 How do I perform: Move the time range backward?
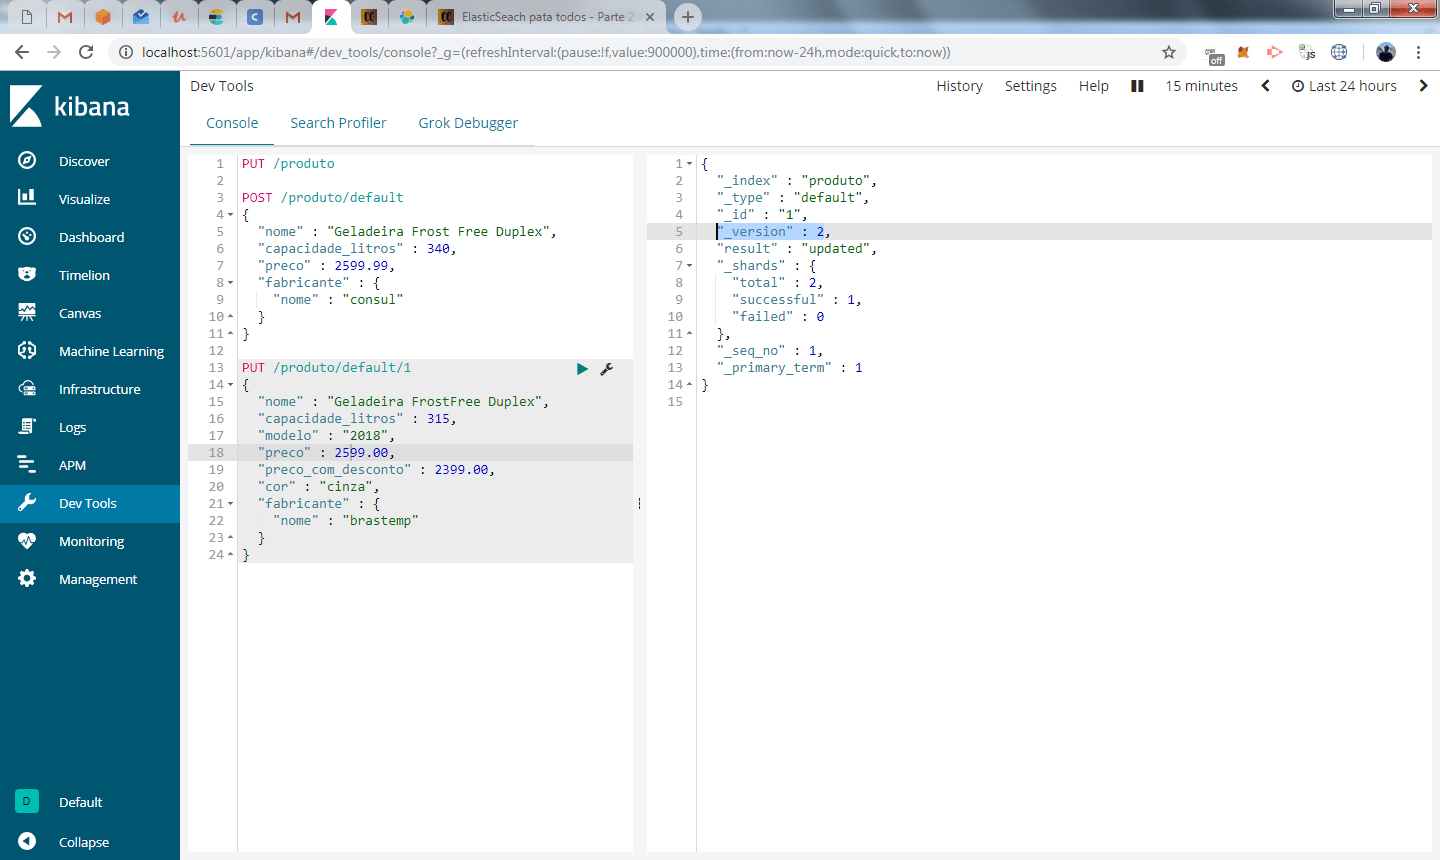click(x=1265, y=86)
